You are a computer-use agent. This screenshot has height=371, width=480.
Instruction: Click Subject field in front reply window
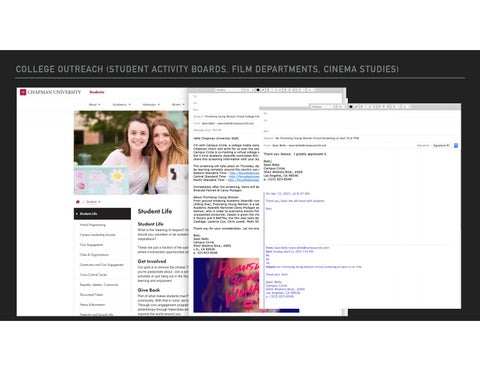(x=361, y=138)
